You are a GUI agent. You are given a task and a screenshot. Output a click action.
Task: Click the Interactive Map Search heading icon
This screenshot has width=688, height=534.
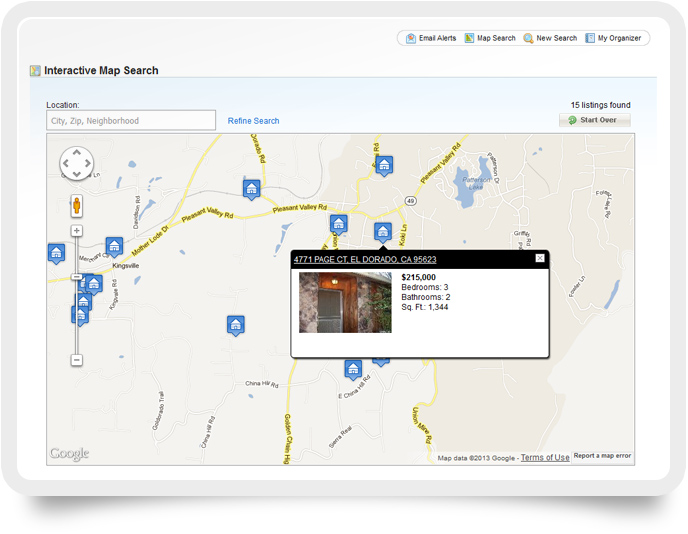tap(35, 70)
